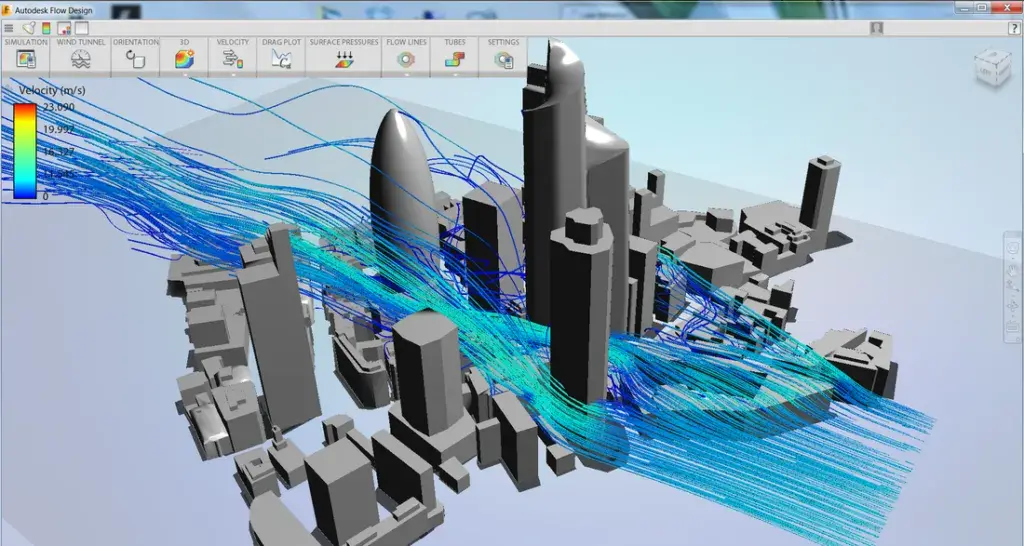This screenshot has width=1024, height=546.
Task: Open the Settings toolbar icon
Action: (503, 59)
